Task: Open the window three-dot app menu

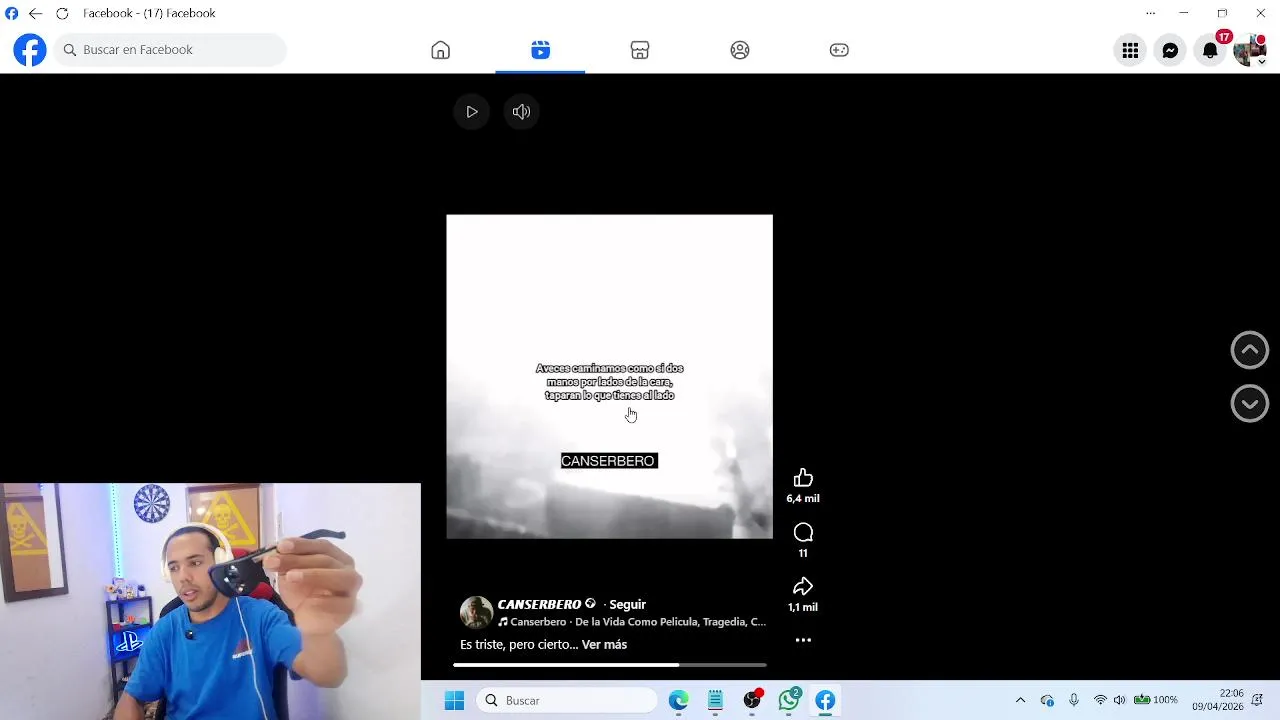Action: click(x=1150, y=13)
